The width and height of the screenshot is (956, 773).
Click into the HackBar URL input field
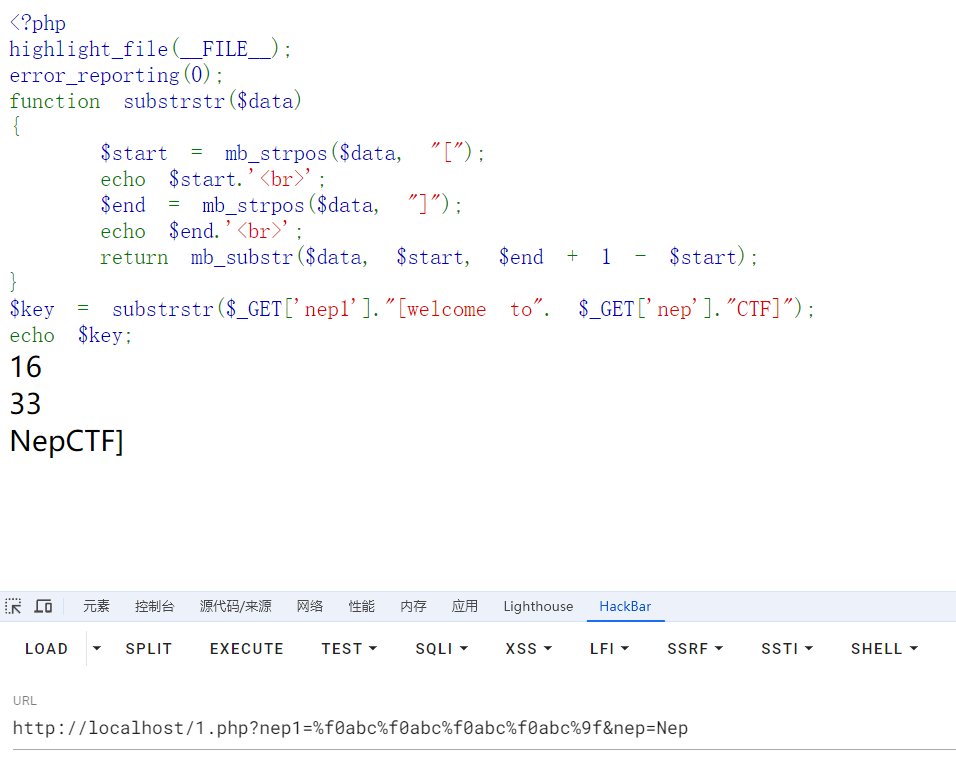click(x=480, y=728)
